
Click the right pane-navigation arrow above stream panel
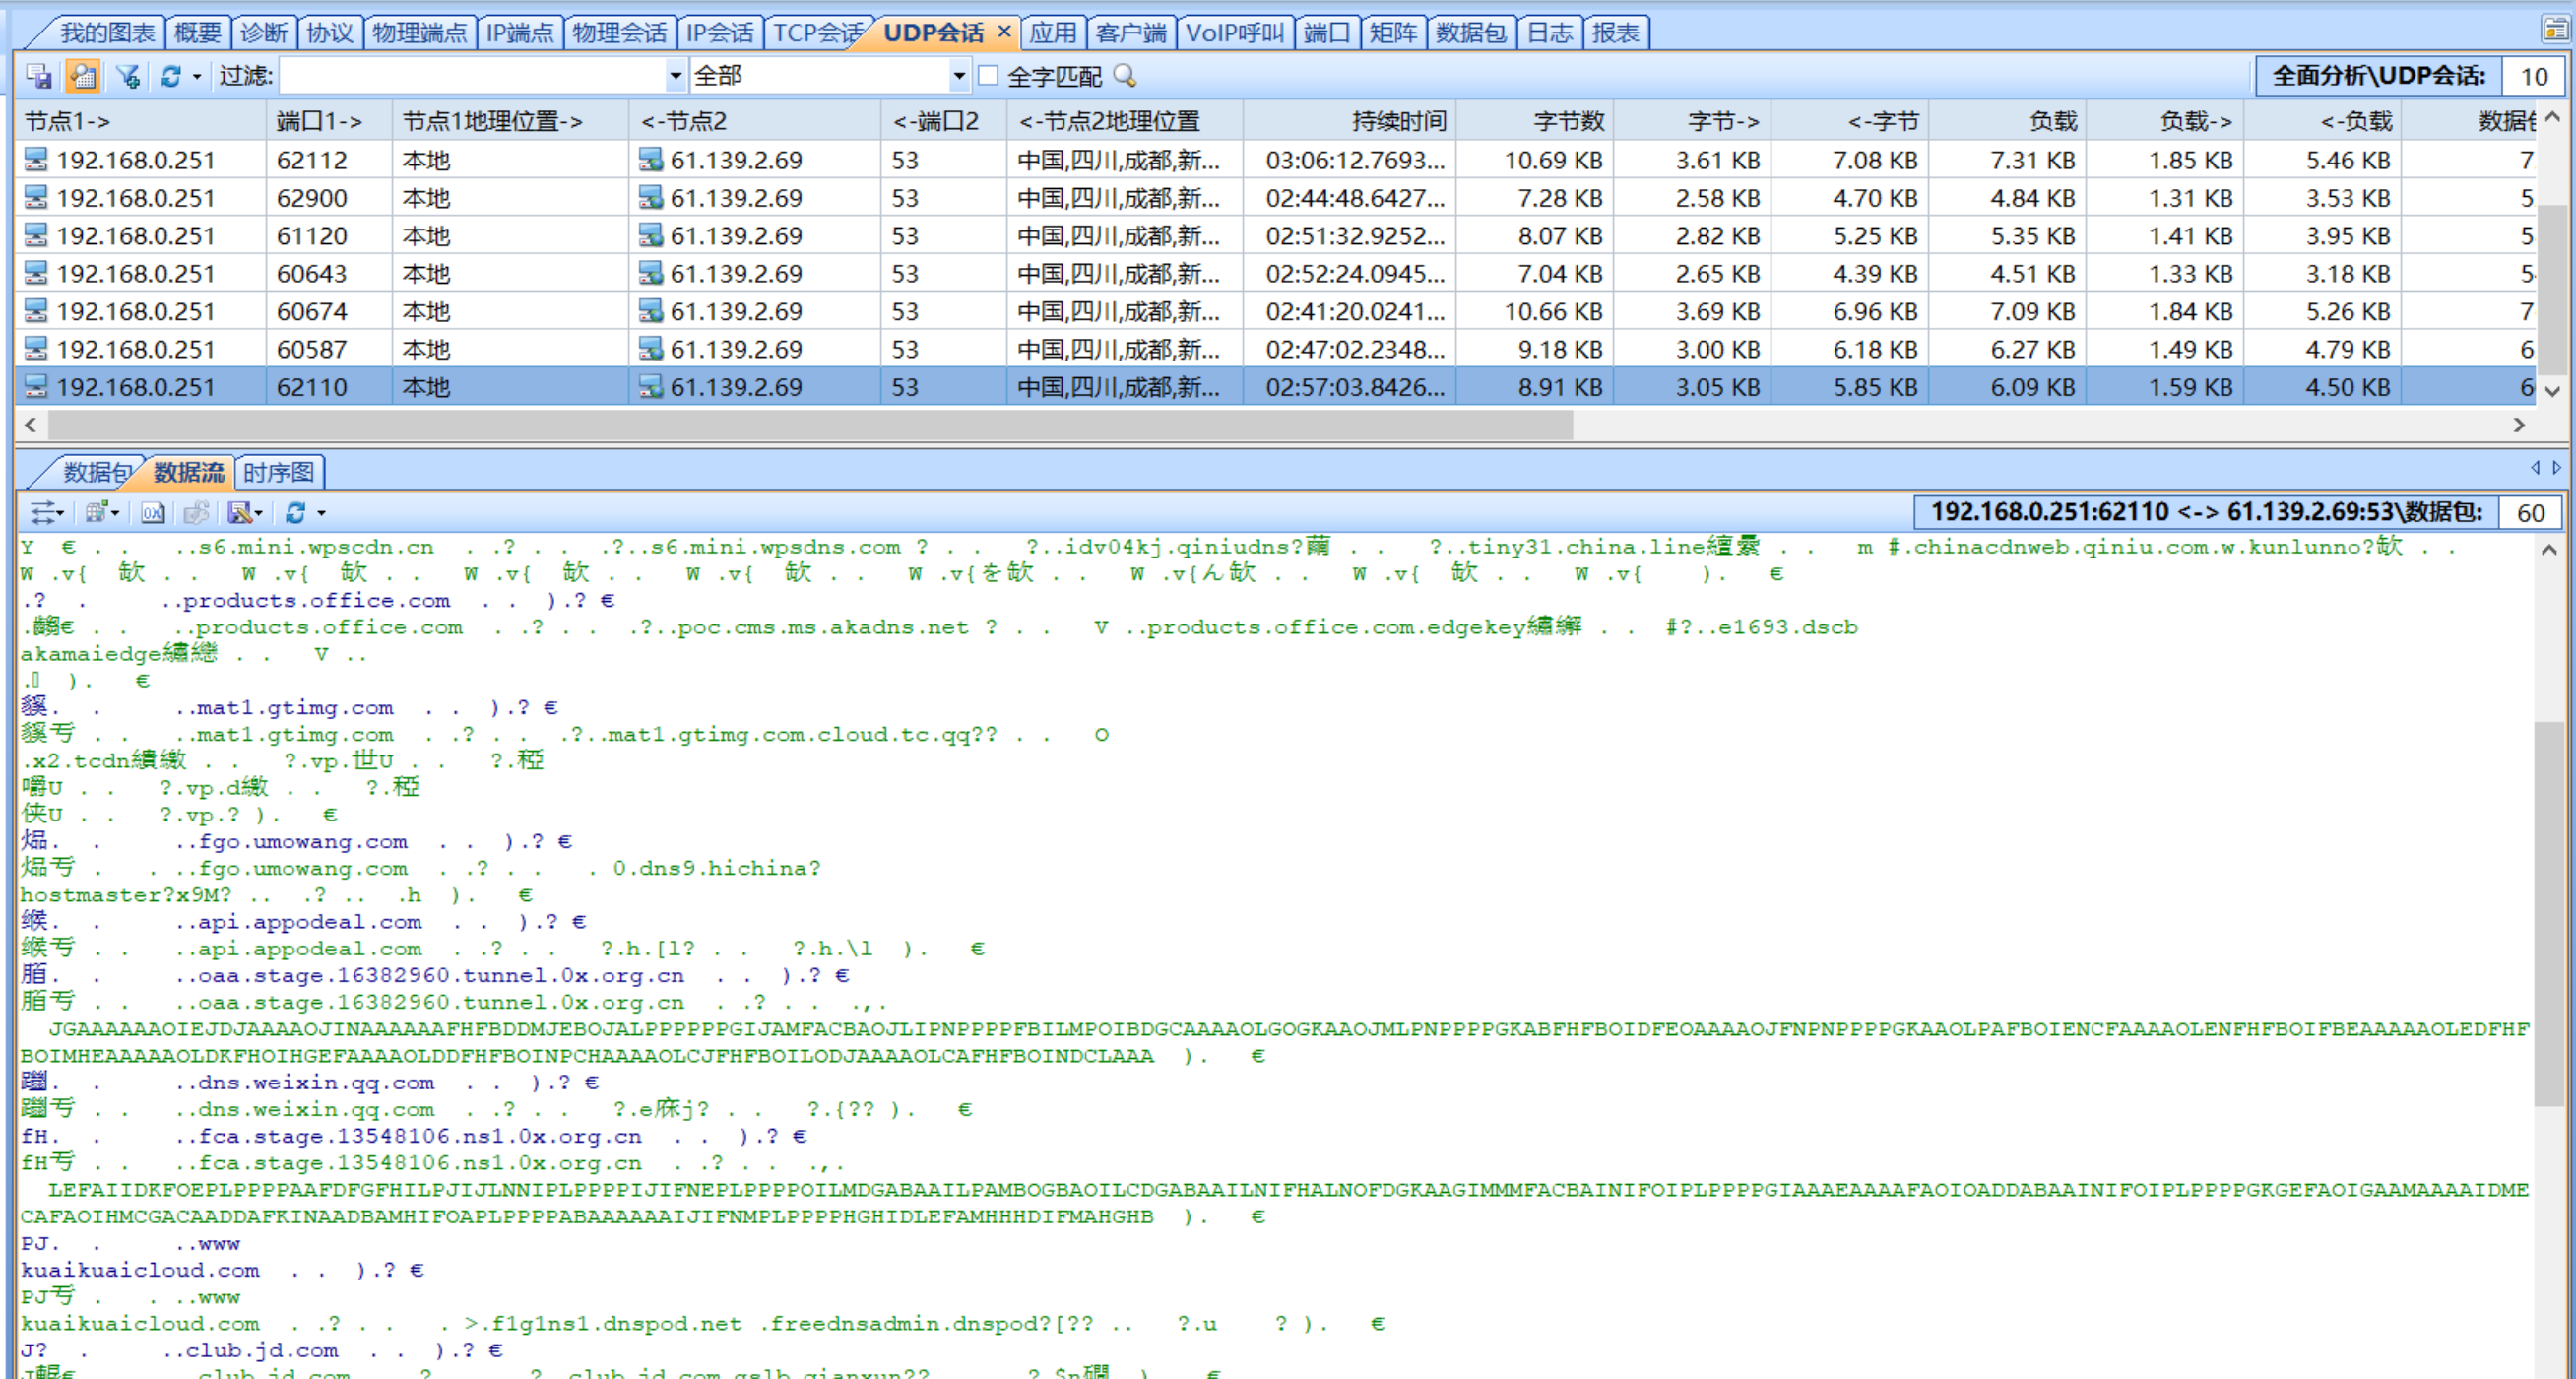pos(2557,467)
